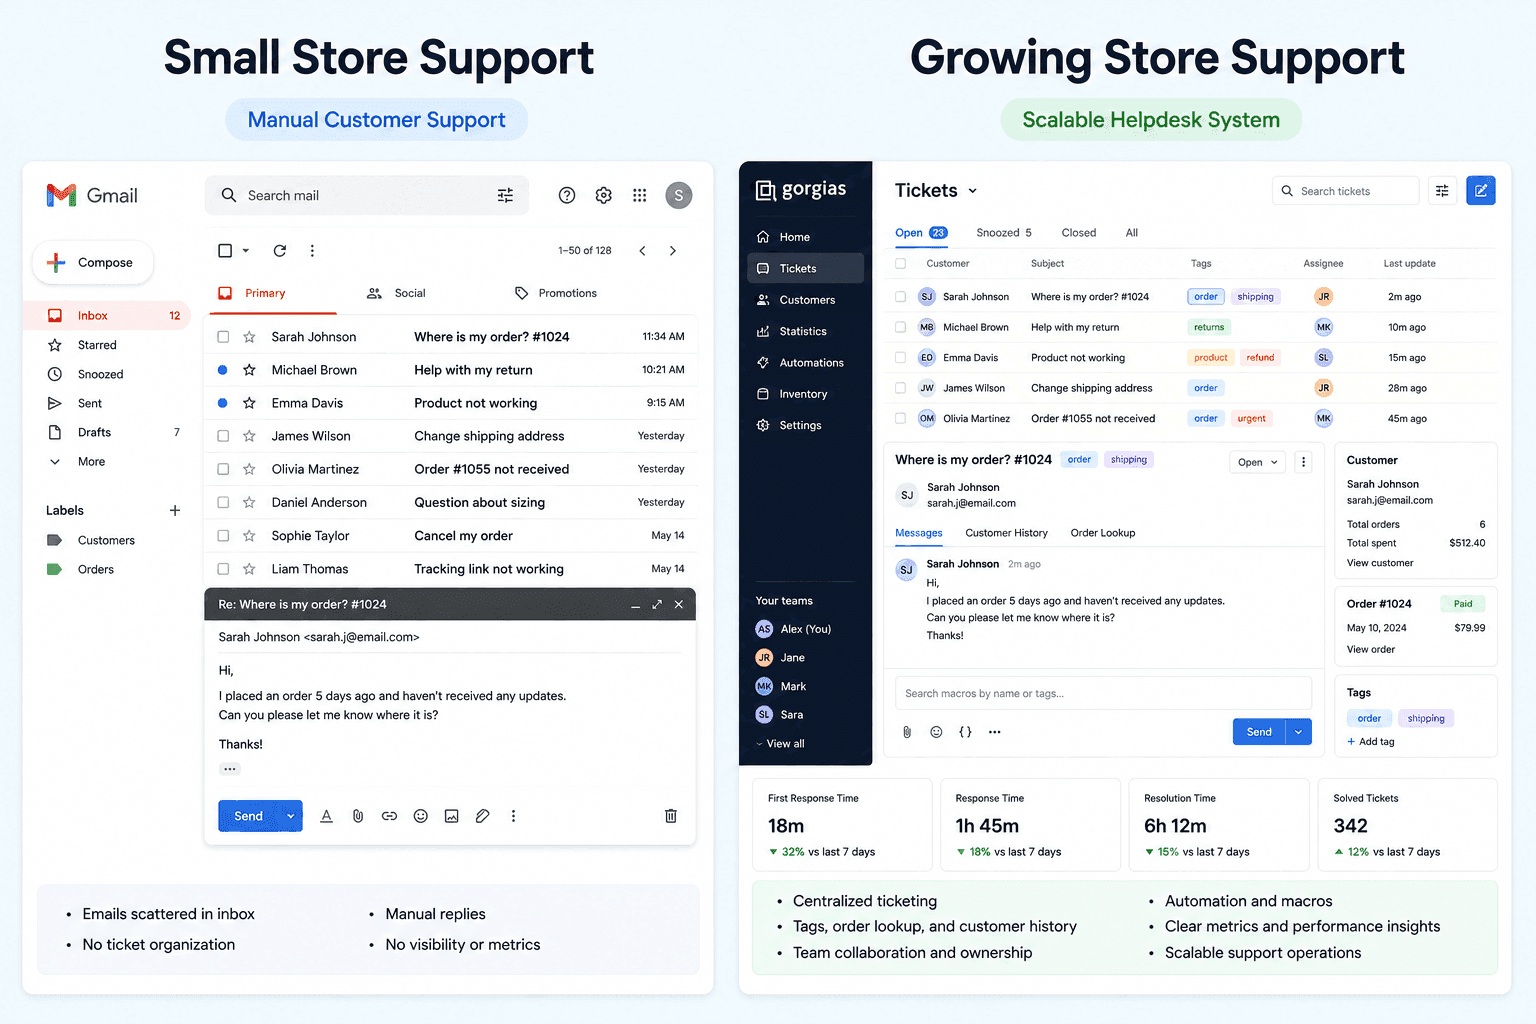The width and height of the screenshot is (1536, 1024).
Task: Open Gorgias Send button dropdown arrow
Action: [x=1298, y=732]
